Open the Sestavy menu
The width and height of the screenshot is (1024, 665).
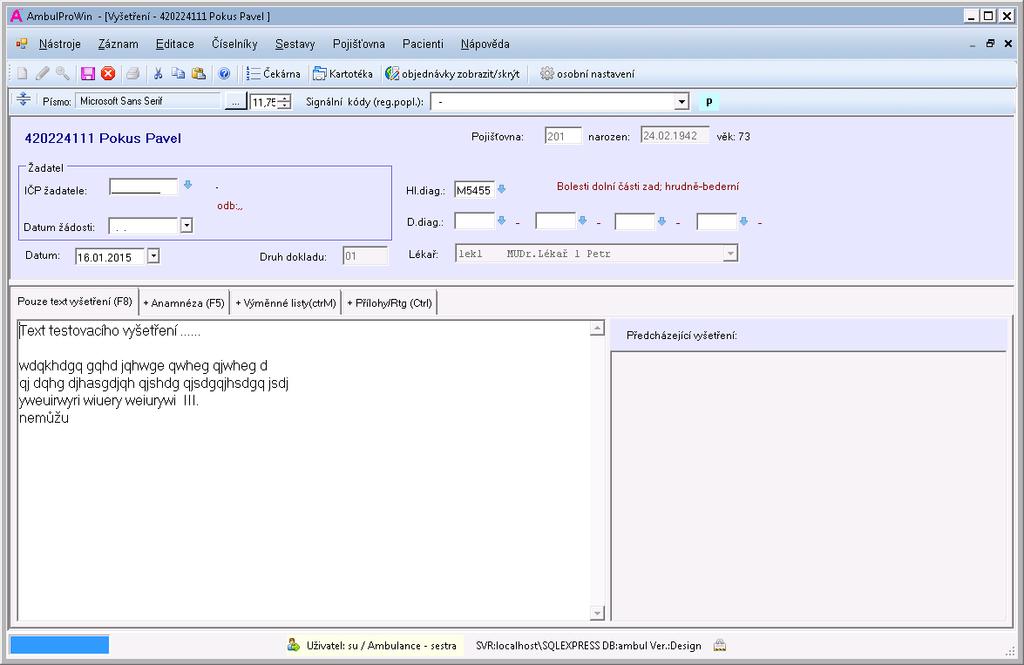tap(295, 44)
